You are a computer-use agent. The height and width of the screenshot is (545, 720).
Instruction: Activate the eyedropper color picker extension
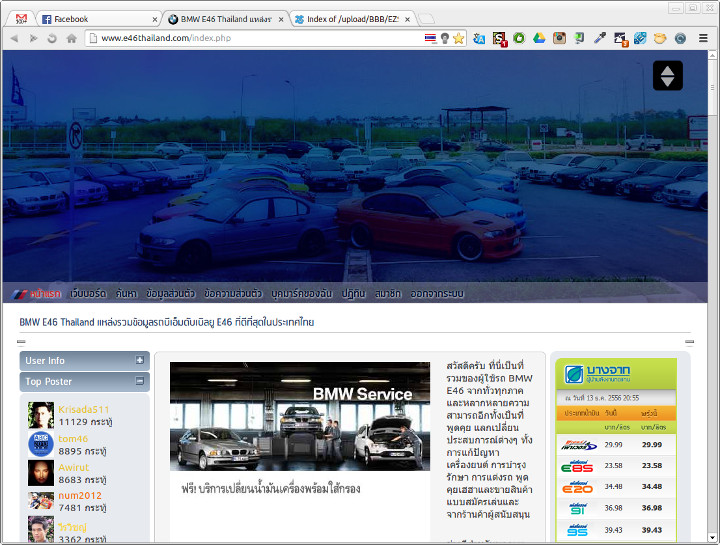(600, 38)
